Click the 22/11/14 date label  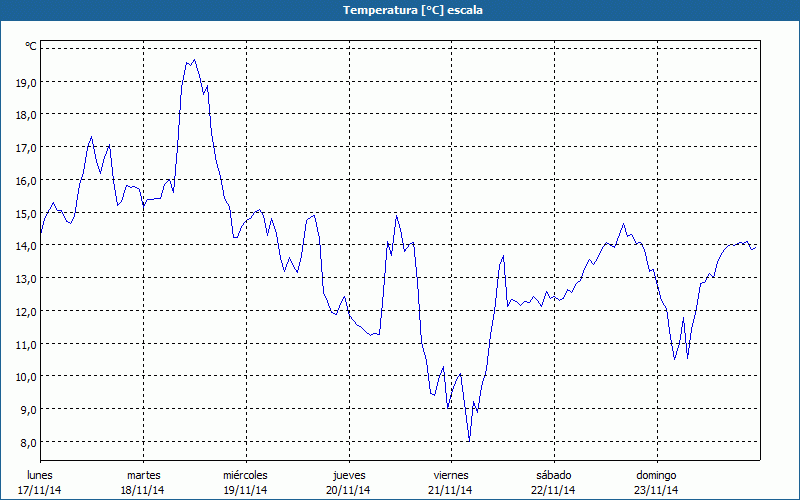click(553, 490)
